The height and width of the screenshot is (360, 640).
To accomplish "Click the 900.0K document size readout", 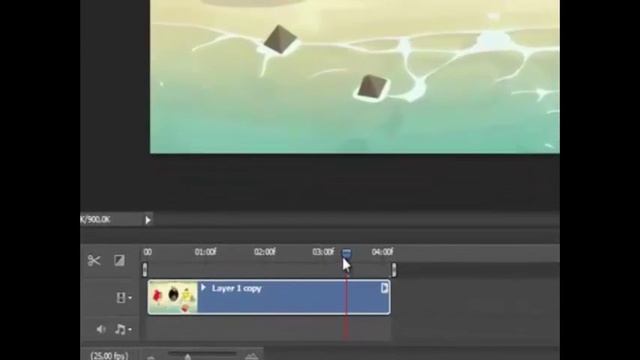I will [x=95, y=220].
